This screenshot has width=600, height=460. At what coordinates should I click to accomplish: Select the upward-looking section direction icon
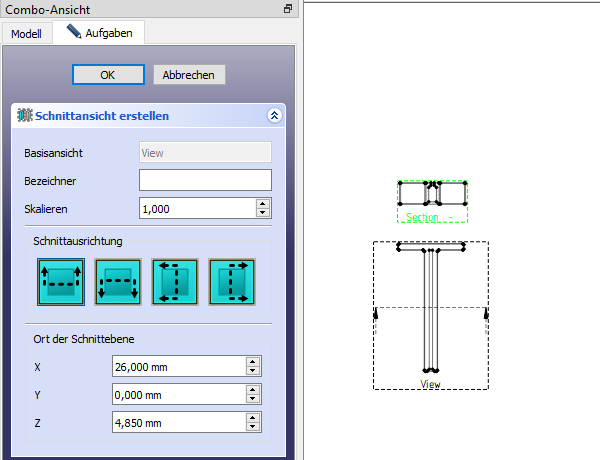pos(59,282)
